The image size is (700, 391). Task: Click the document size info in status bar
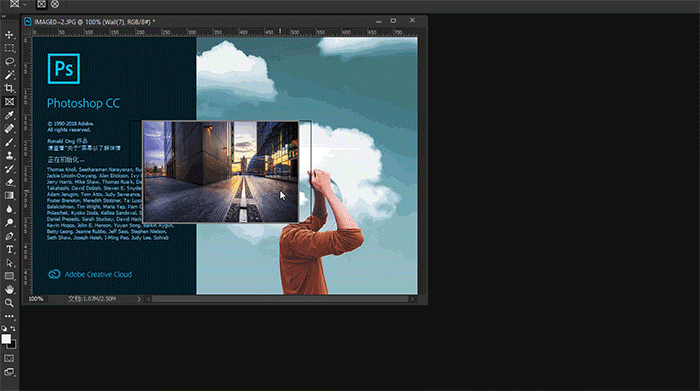point(92,299)
